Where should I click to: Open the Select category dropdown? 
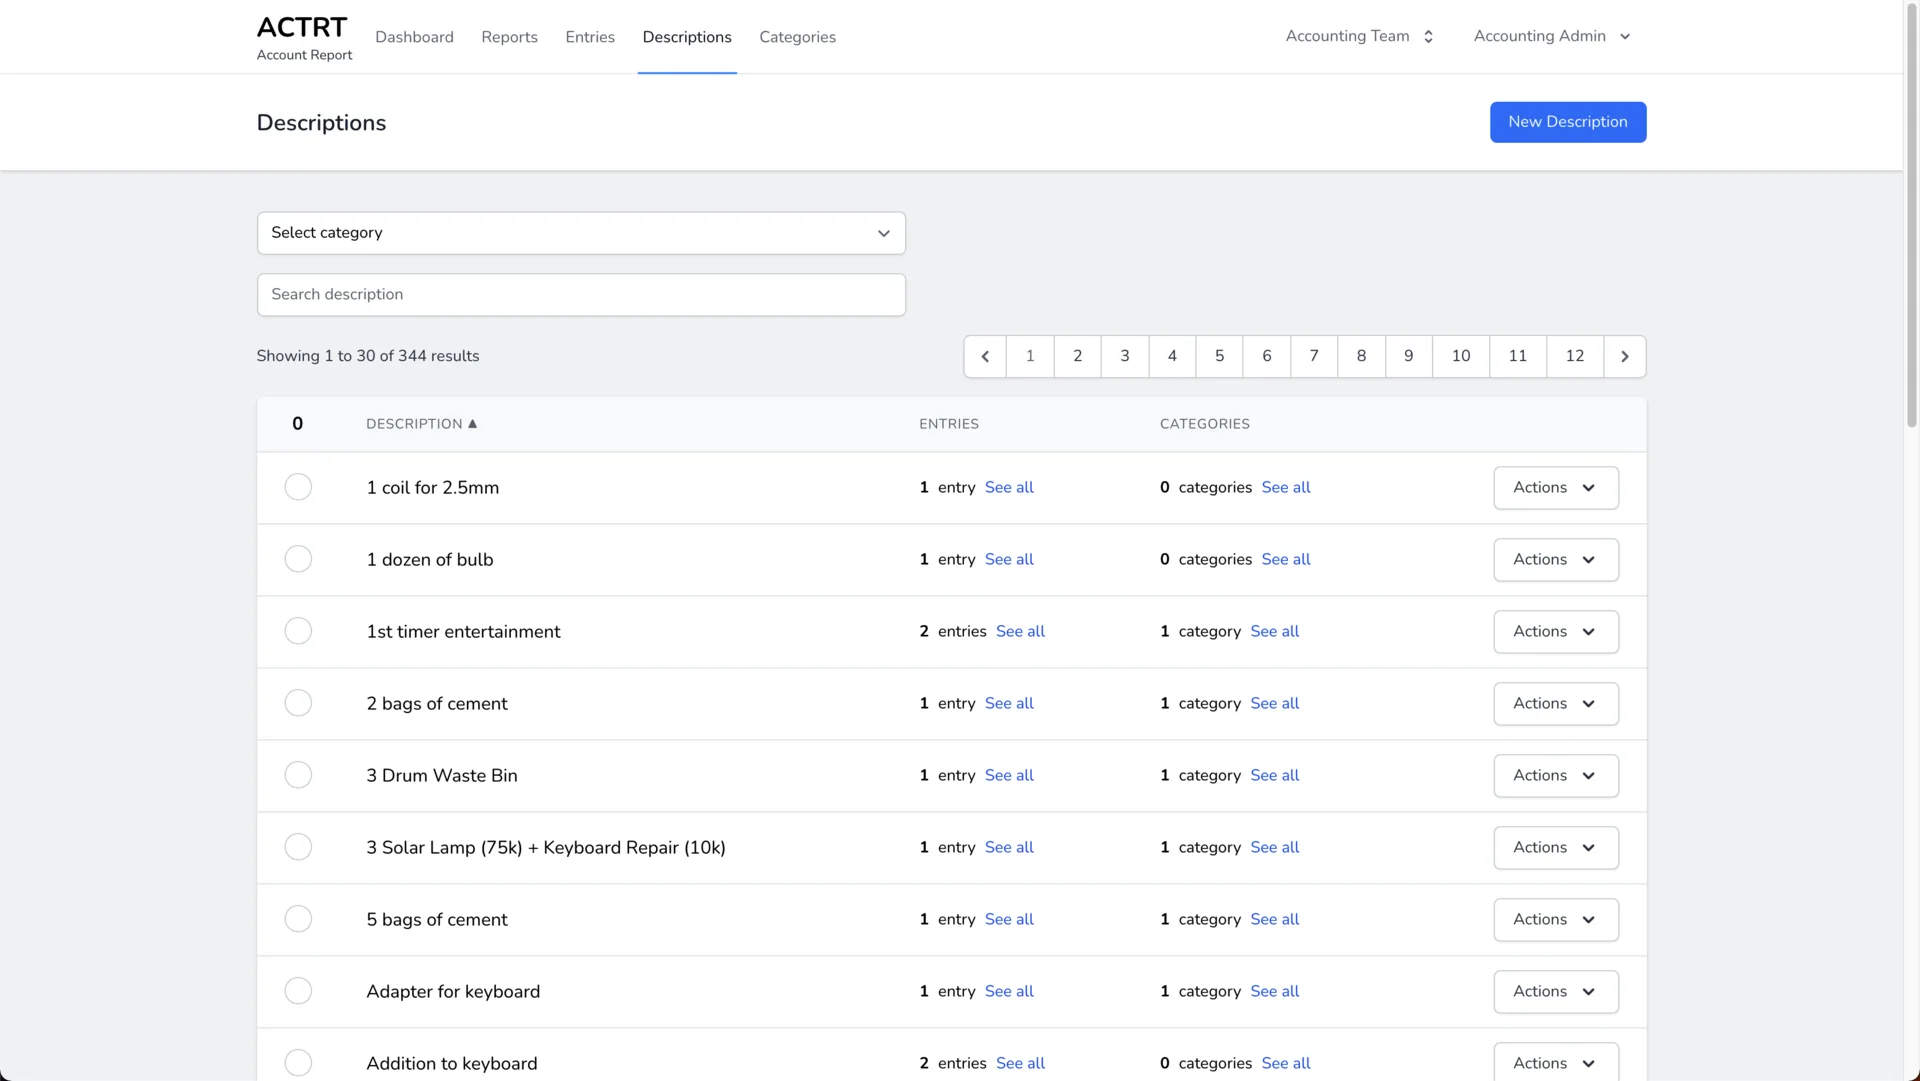tap(581, 233)
